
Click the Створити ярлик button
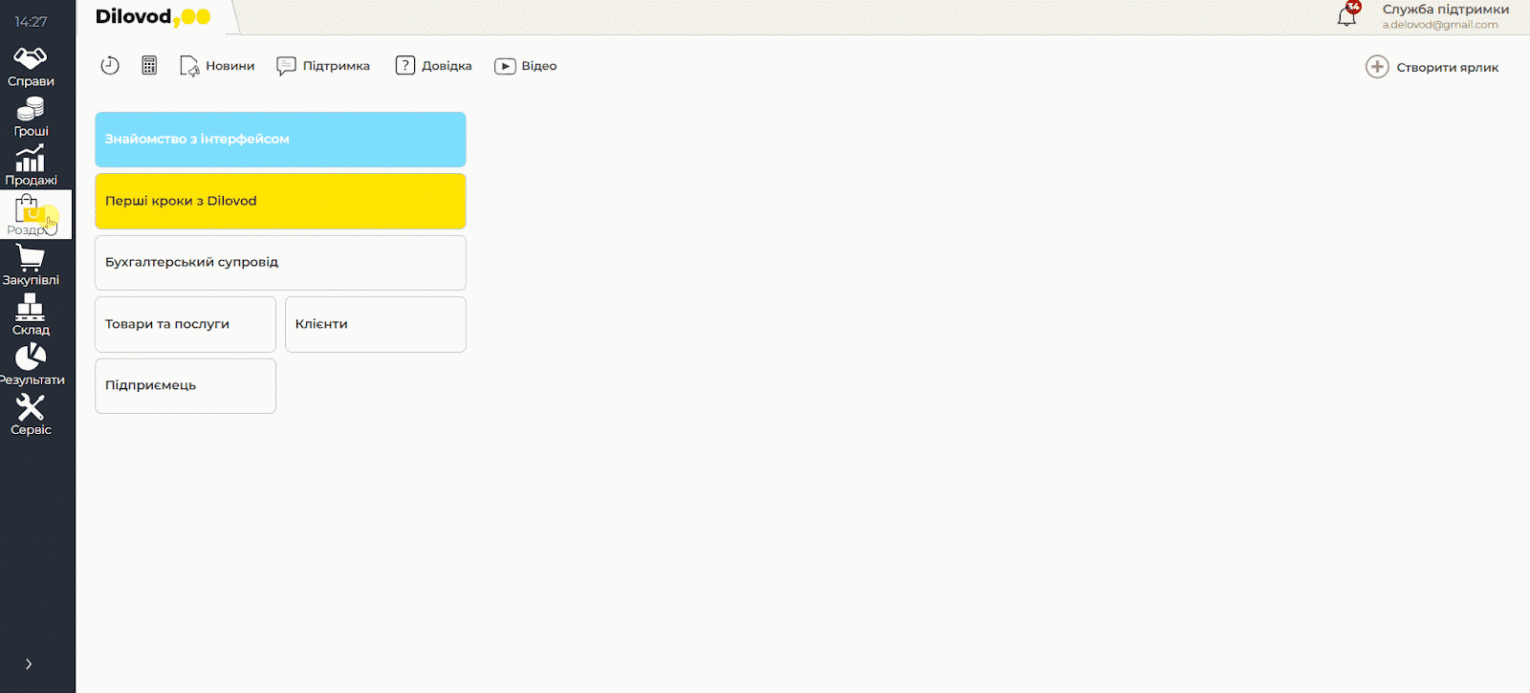[x=1432, y=67]
